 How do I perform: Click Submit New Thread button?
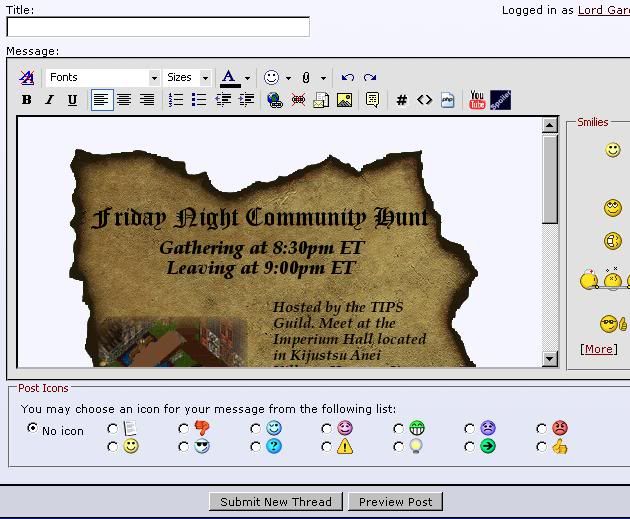click(x=276, y=501)
